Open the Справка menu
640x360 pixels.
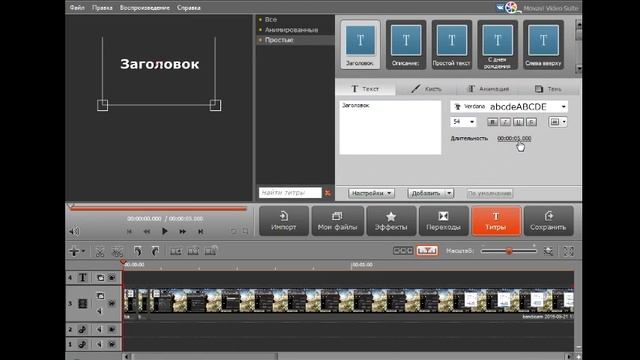pyautogui.click(x=189, y=8)
